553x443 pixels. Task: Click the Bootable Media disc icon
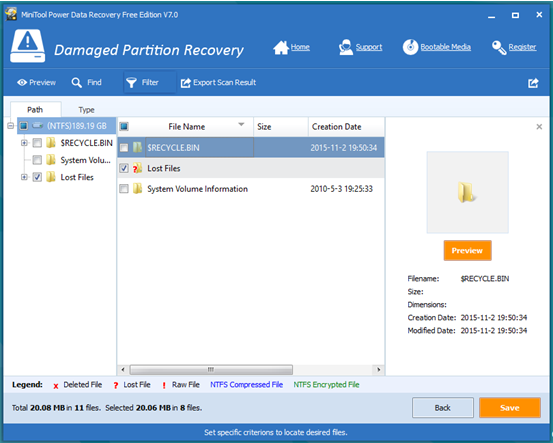tap(410, 47)
